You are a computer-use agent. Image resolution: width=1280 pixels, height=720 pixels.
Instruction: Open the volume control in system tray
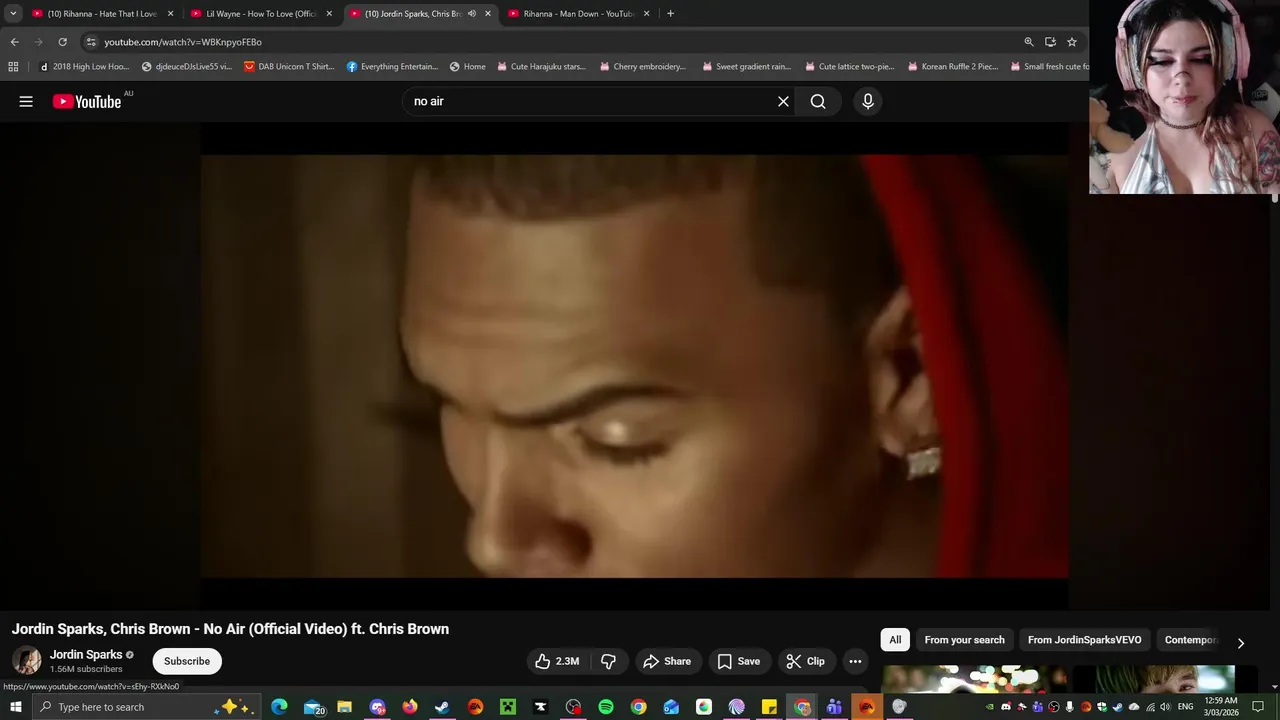pos(1165,707)
